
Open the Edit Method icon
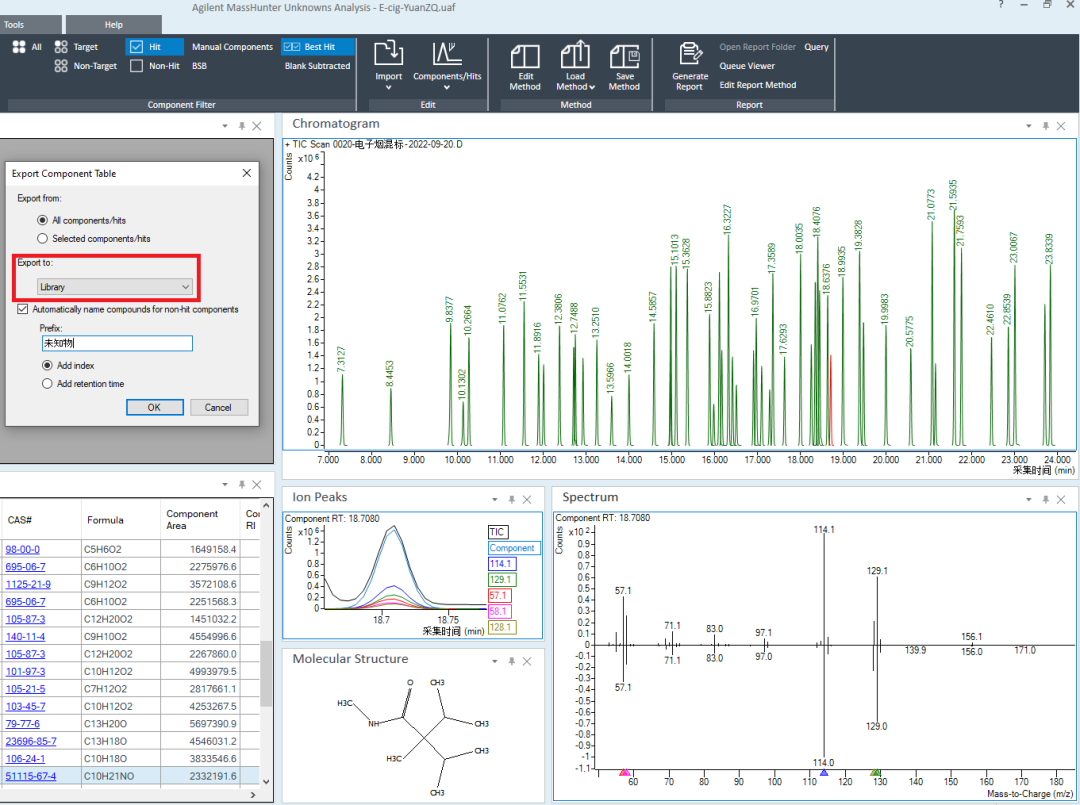525,55
